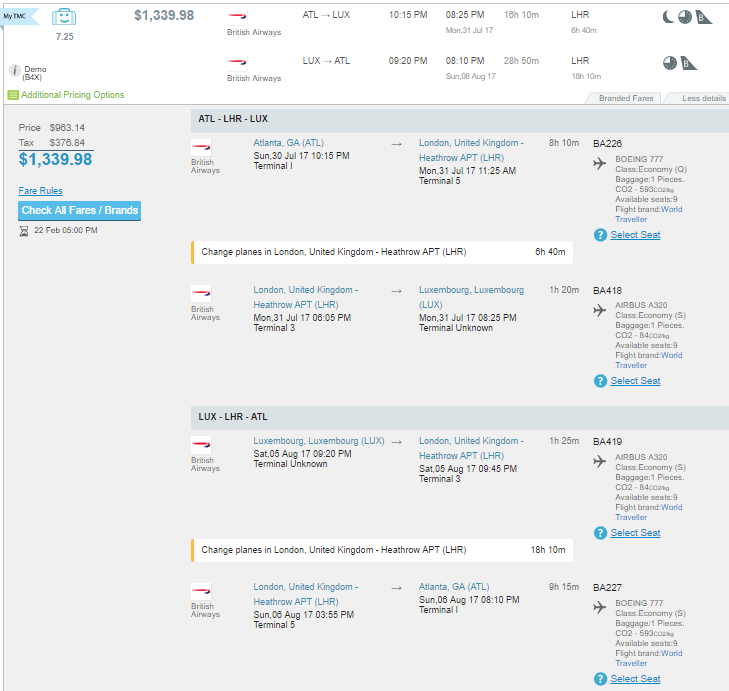Select Seat for flight BA226
729x691 pixels.
(x=635, y=235)
